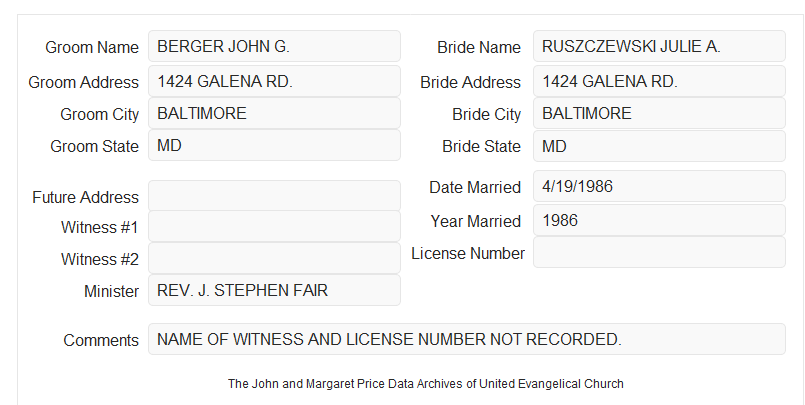Focus the Bride City field

click(x=659, y=113)
